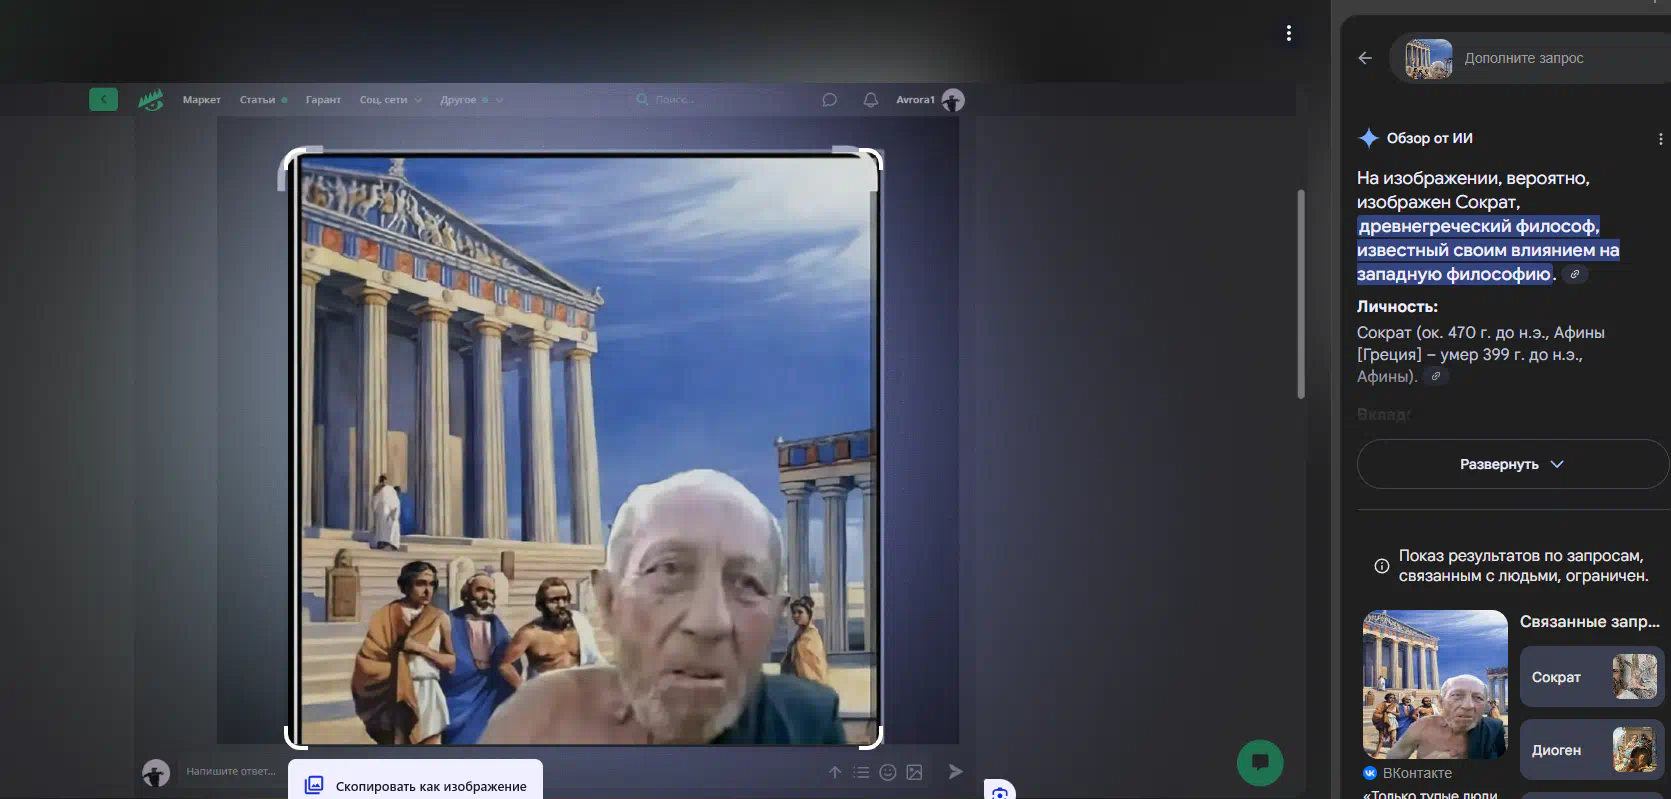This screenshot has width=1671, height=799.
Task: Open the green floating chat button
Action: pyautogui.click(x=1260, y=762)
